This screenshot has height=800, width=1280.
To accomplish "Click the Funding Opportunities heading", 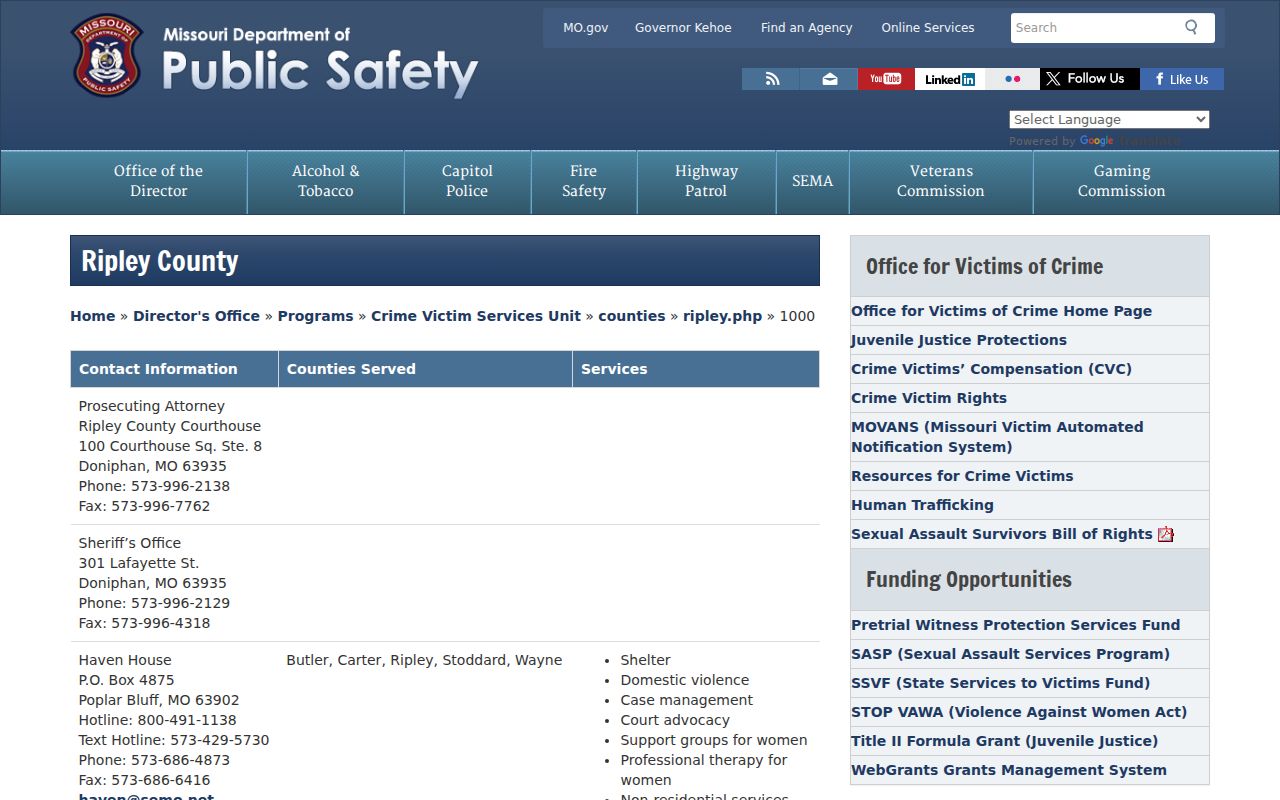I will [969, 580].
